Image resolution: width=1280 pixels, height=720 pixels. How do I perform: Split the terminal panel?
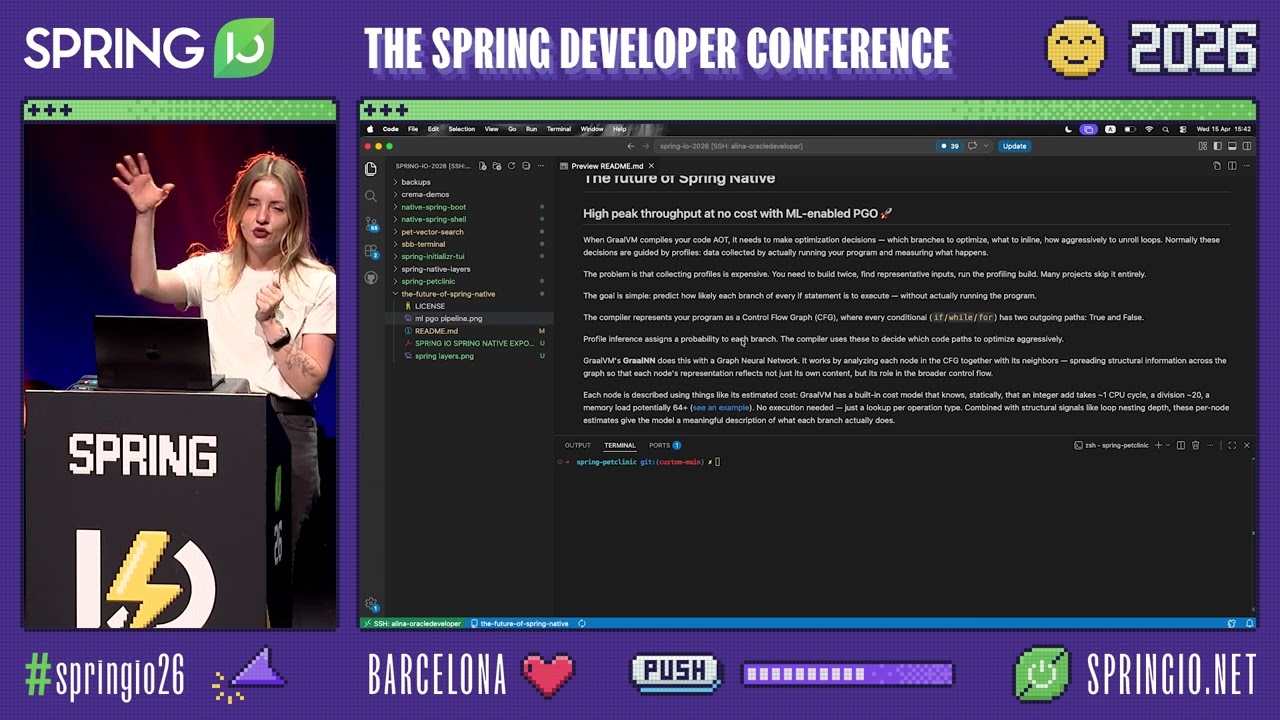[1181, 445]
